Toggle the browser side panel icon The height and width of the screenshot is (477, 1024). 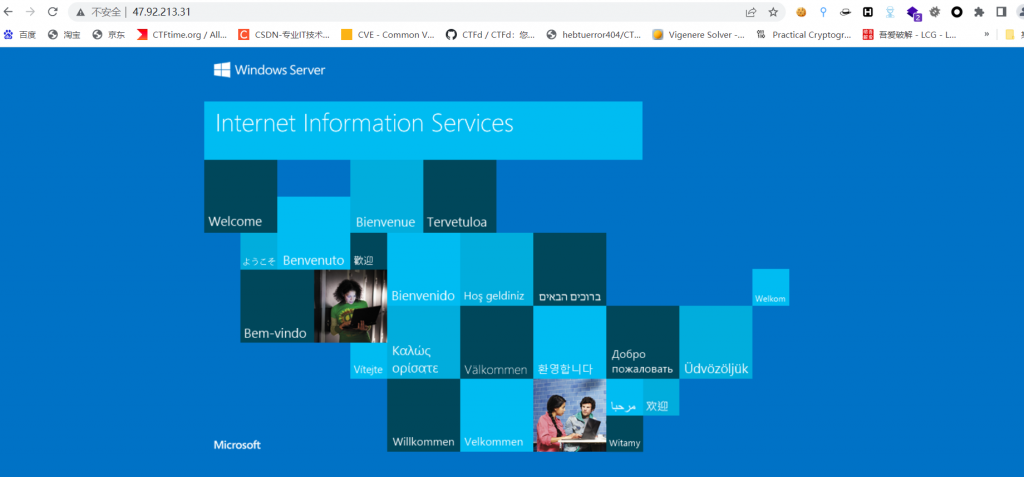(1000, 12)
